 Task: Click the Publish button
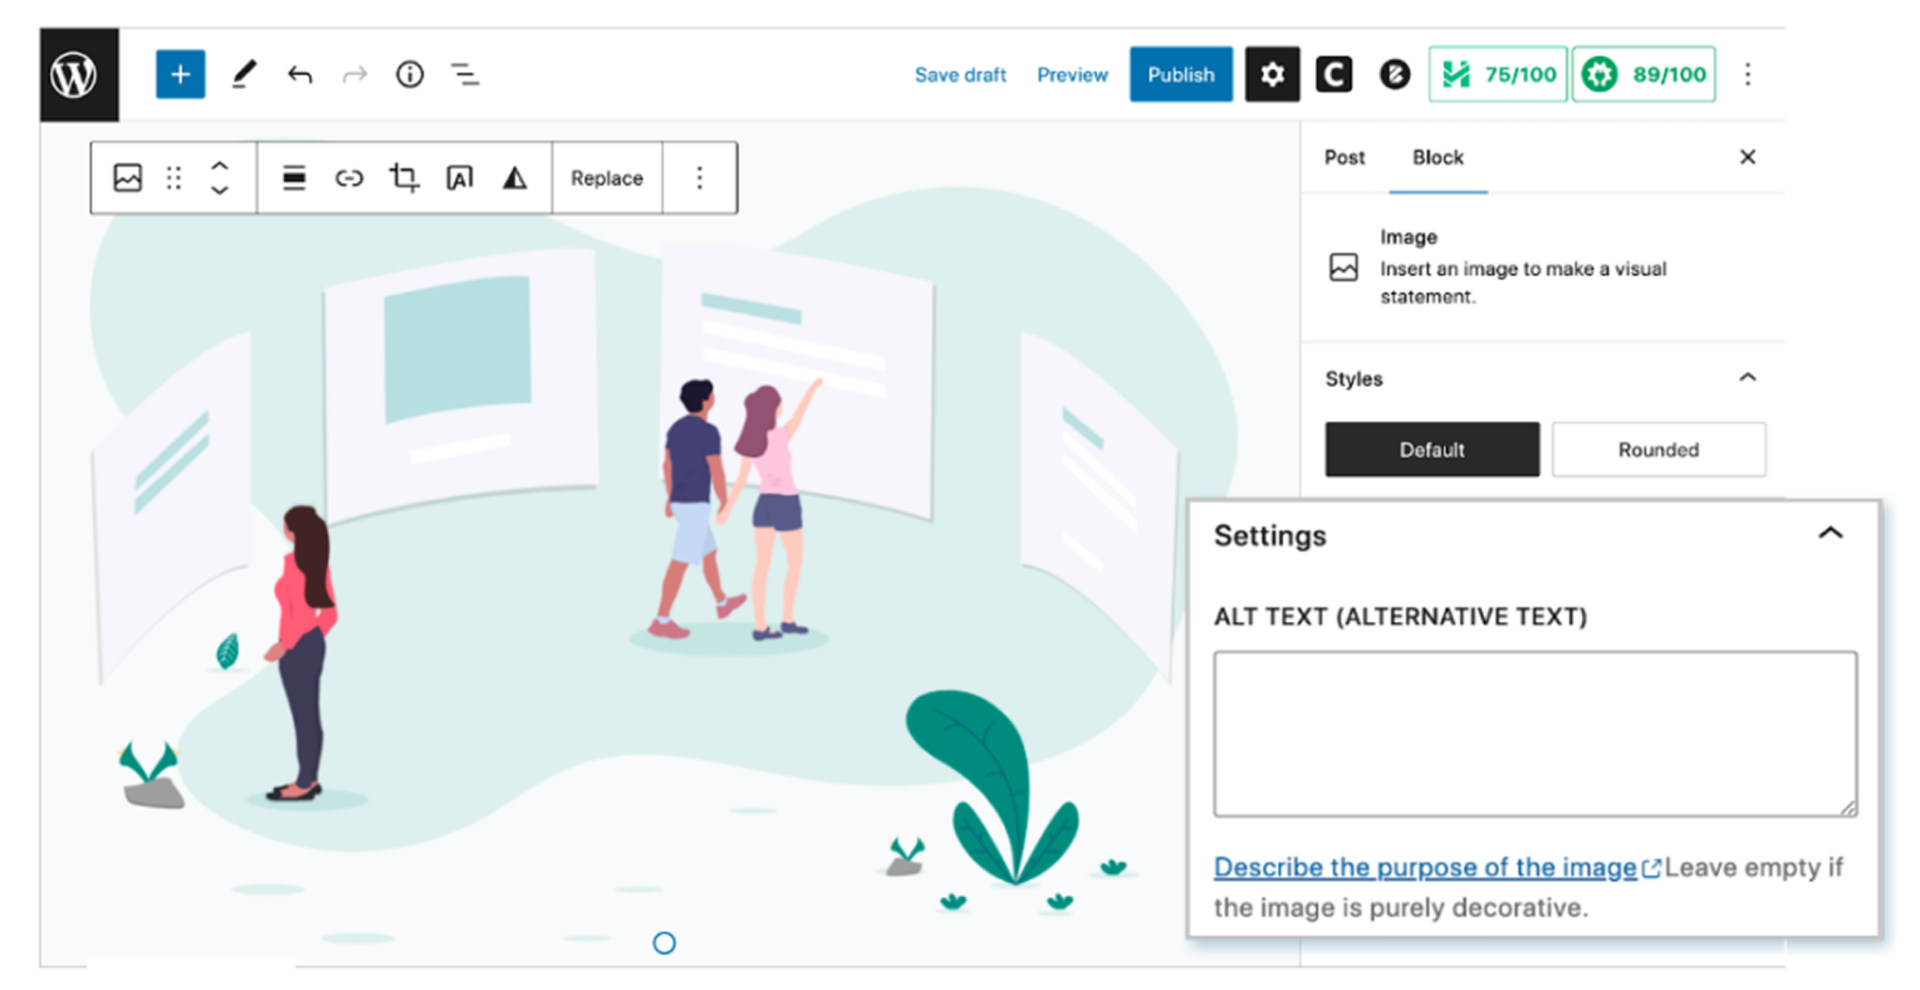[1181, 74]
